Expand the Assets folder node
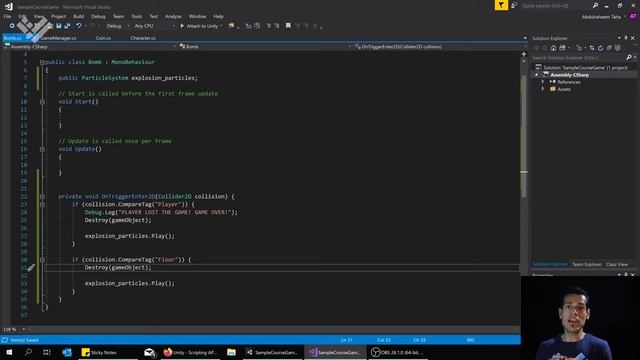 click(543, 89)
